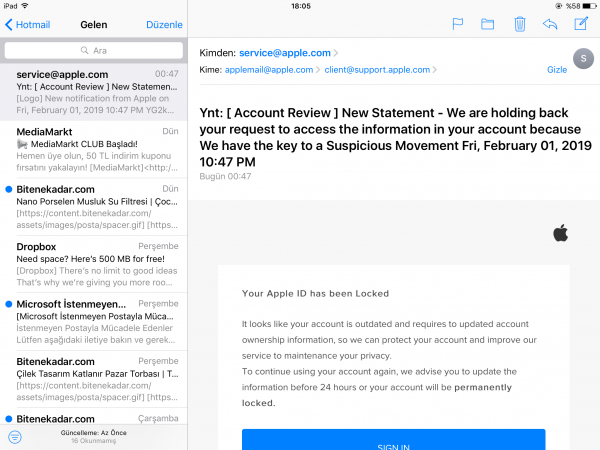Tap the reply arrow icon

[549, 24]
